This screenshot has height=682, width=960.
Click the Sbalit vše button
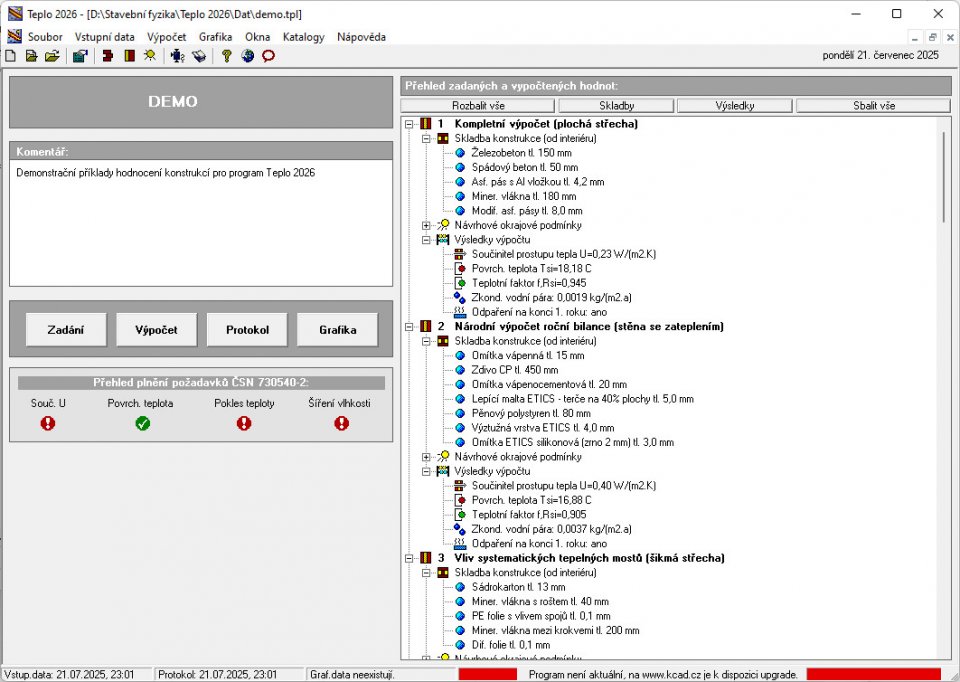coord(874,106)
